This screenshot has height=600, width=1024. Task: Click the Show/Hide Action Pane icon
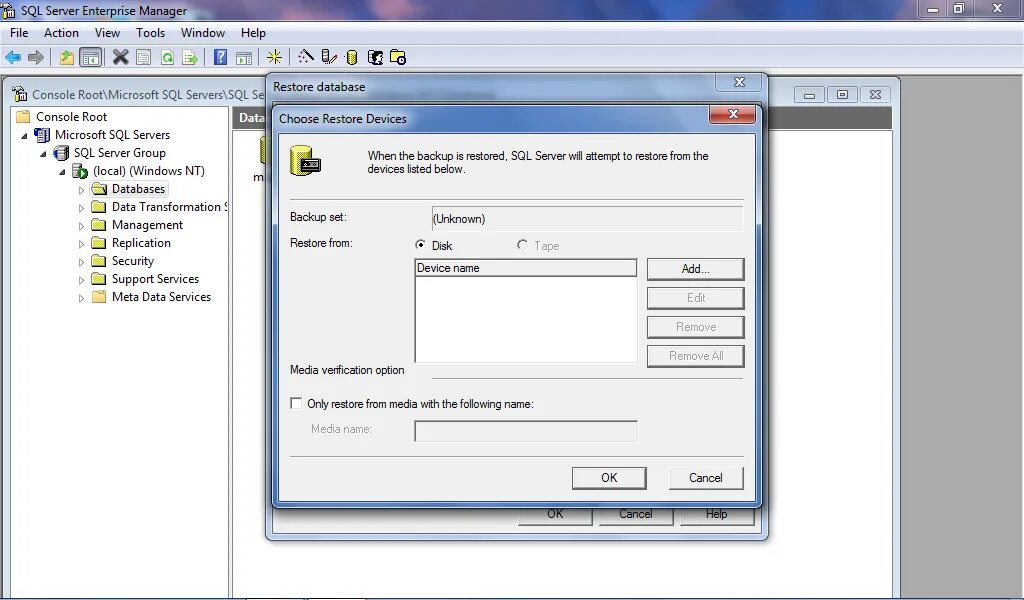(x=244, y=58)
